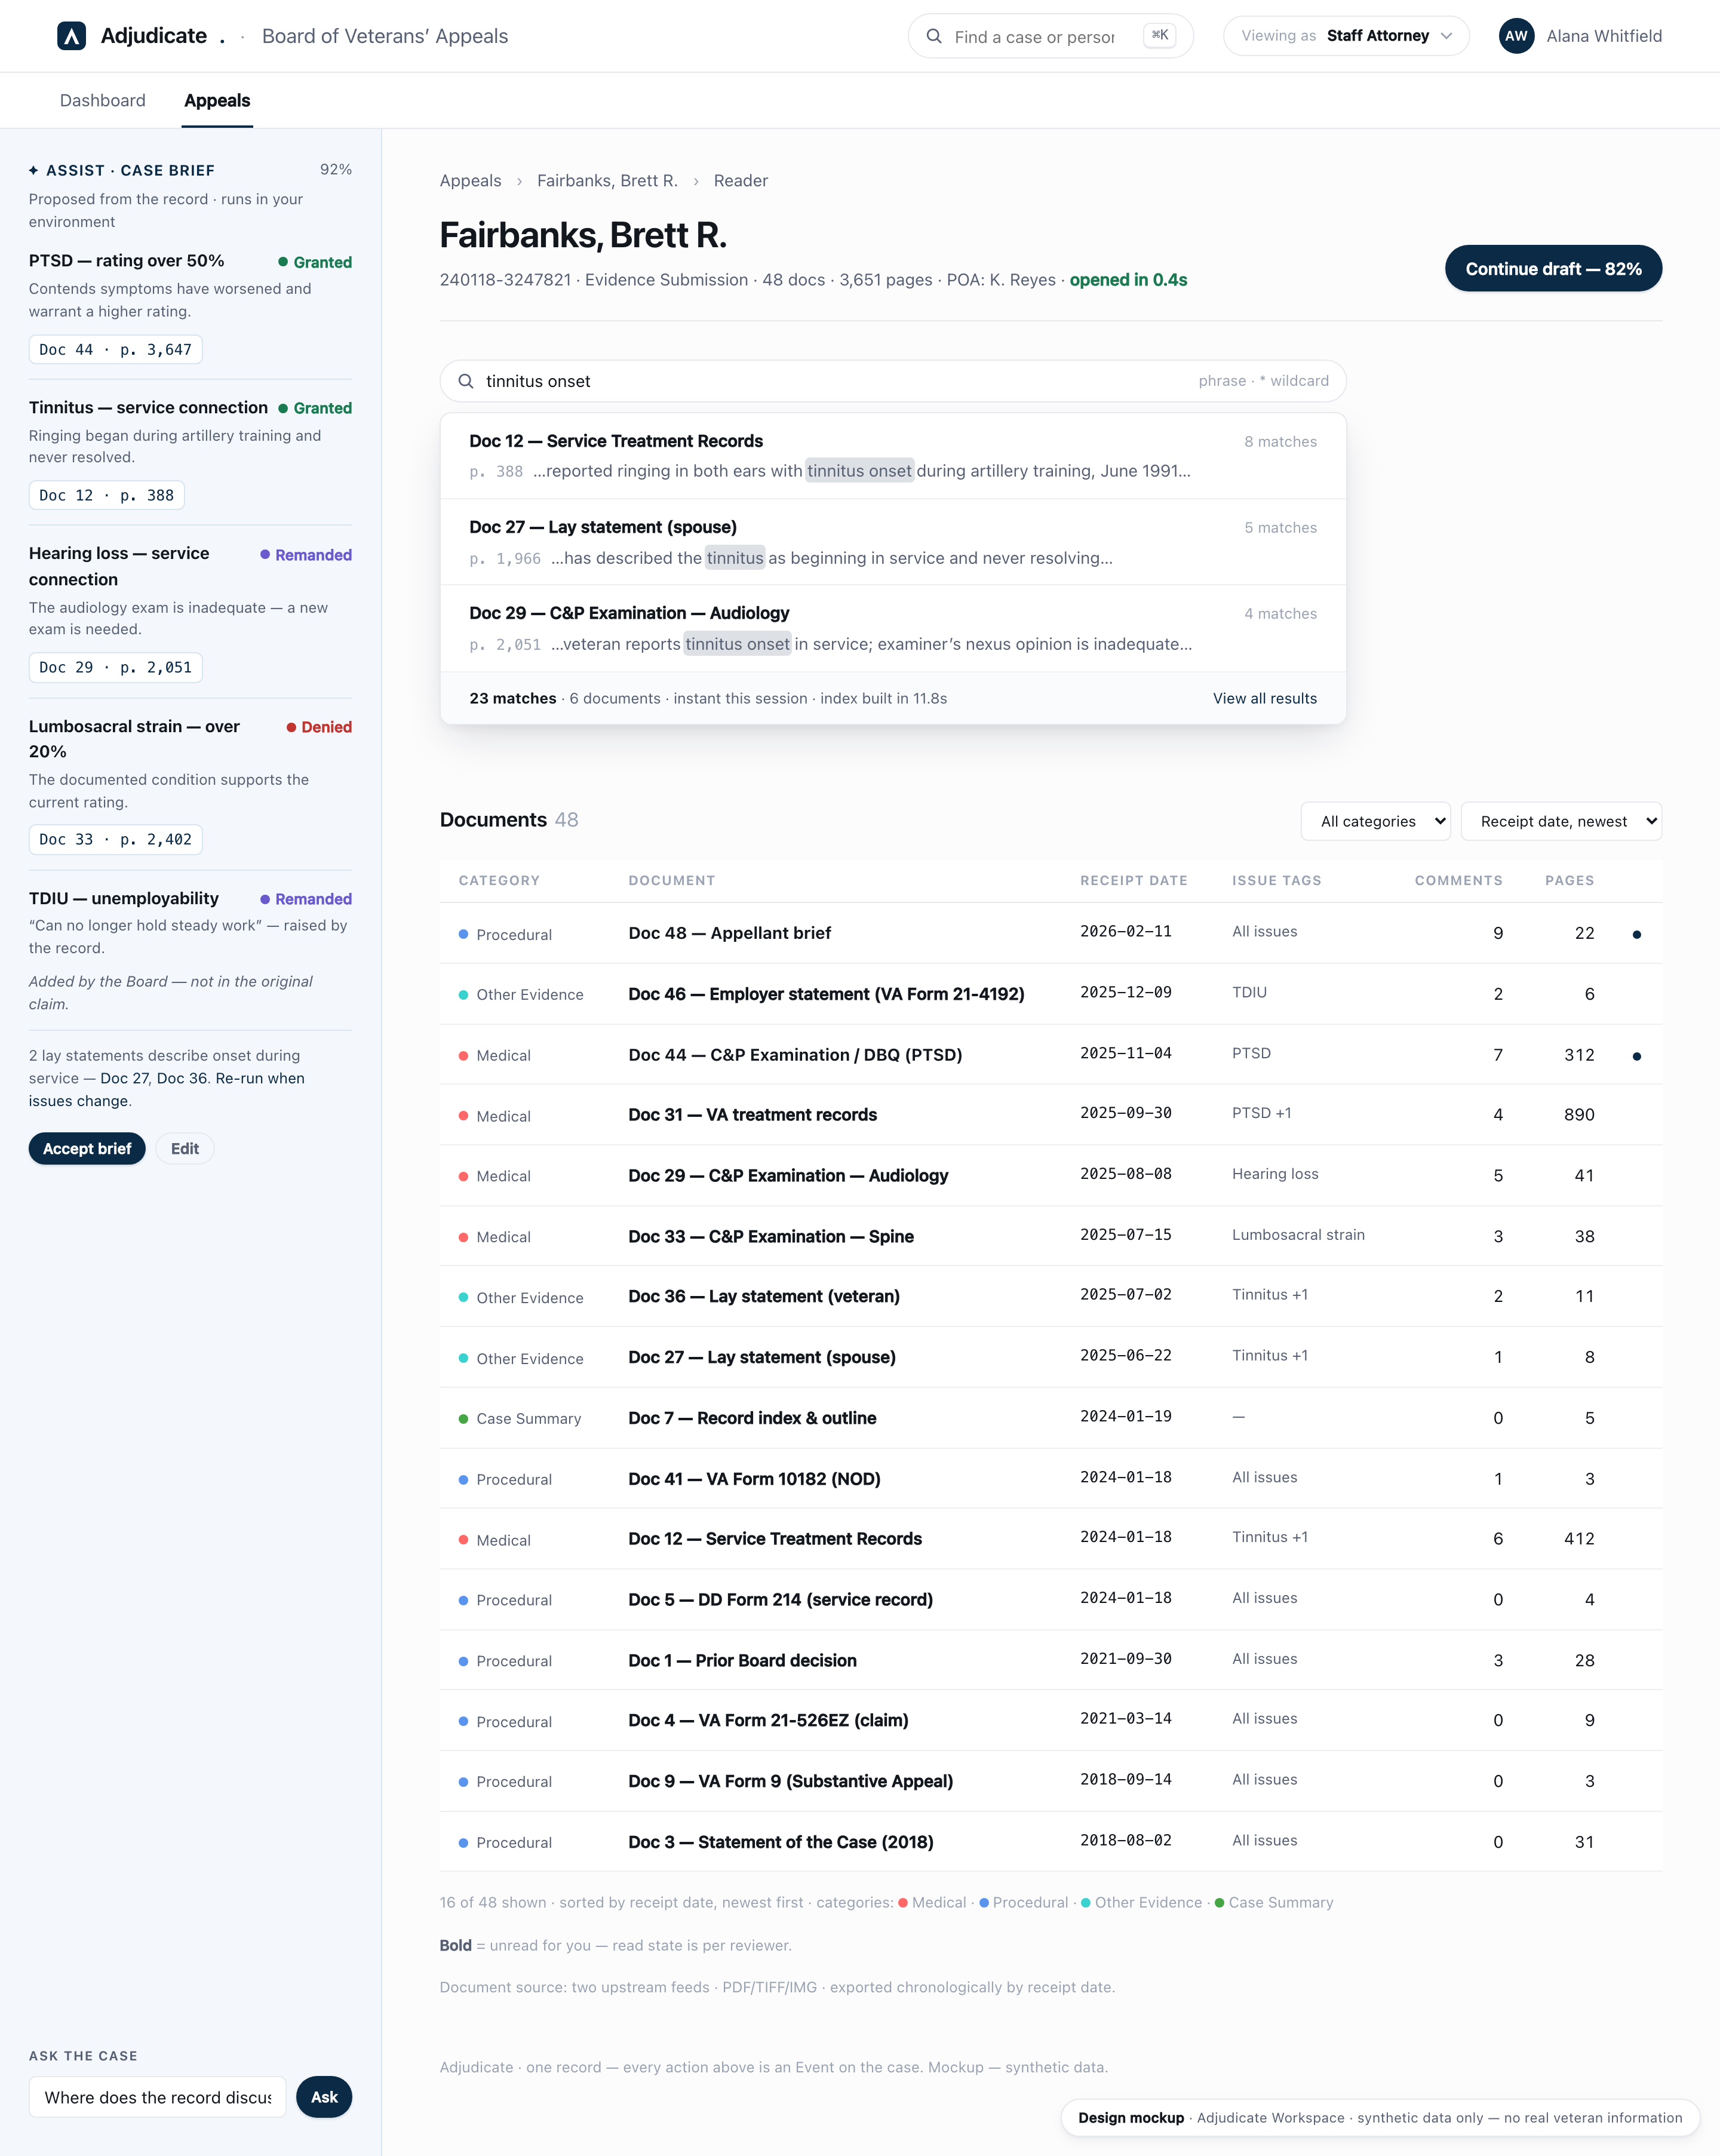
Task: Click the Doc 33 · p. 2,402 citation chip
Action: pyautogui.click(x=115, y=840)
